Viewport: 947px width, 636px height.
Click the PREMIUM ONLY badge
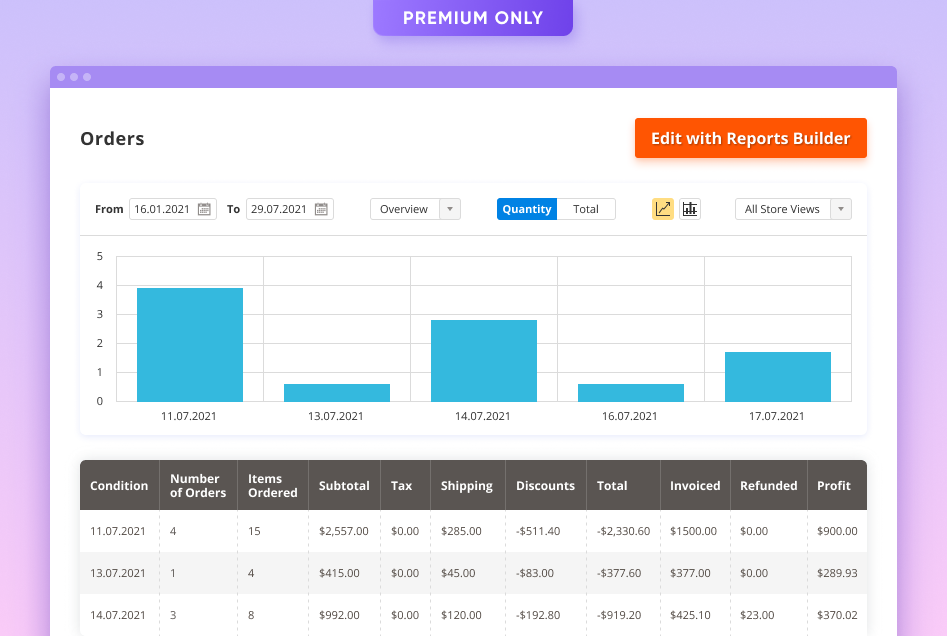click(473, 17)
